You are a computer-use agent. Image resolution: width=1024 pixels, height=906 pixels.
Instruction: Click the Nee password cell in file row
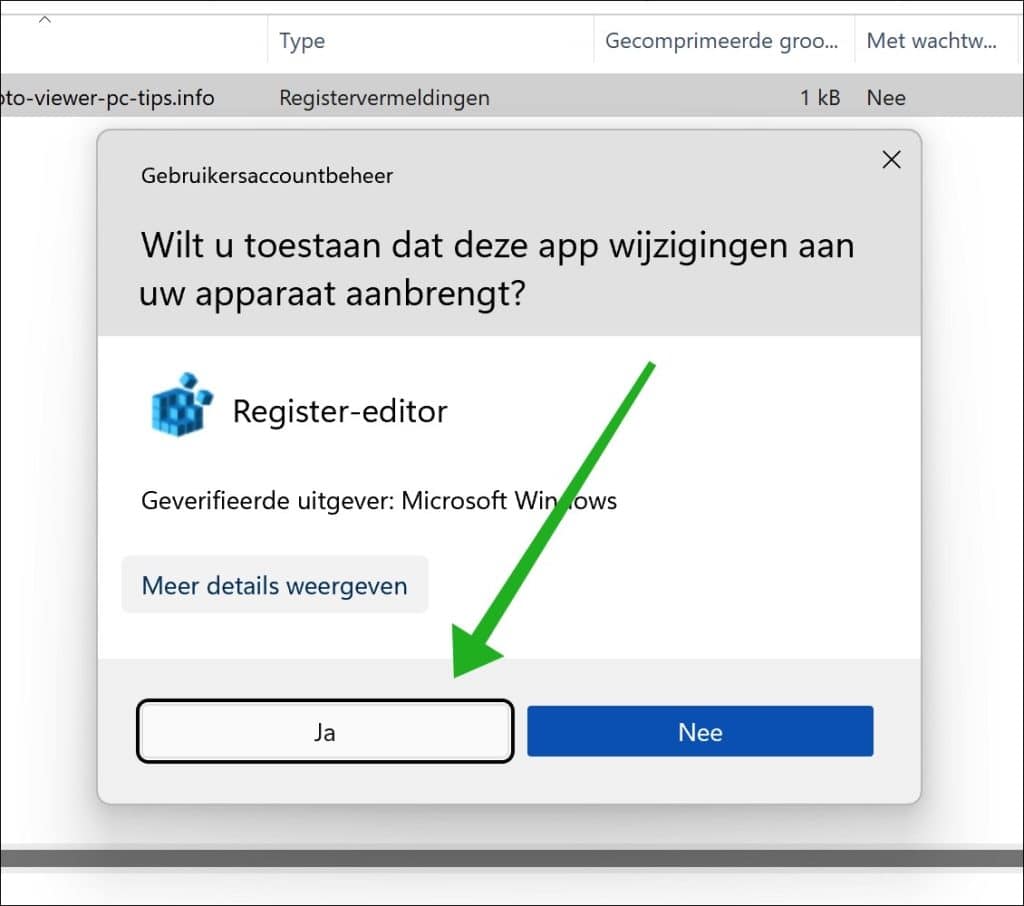[886, 98]
